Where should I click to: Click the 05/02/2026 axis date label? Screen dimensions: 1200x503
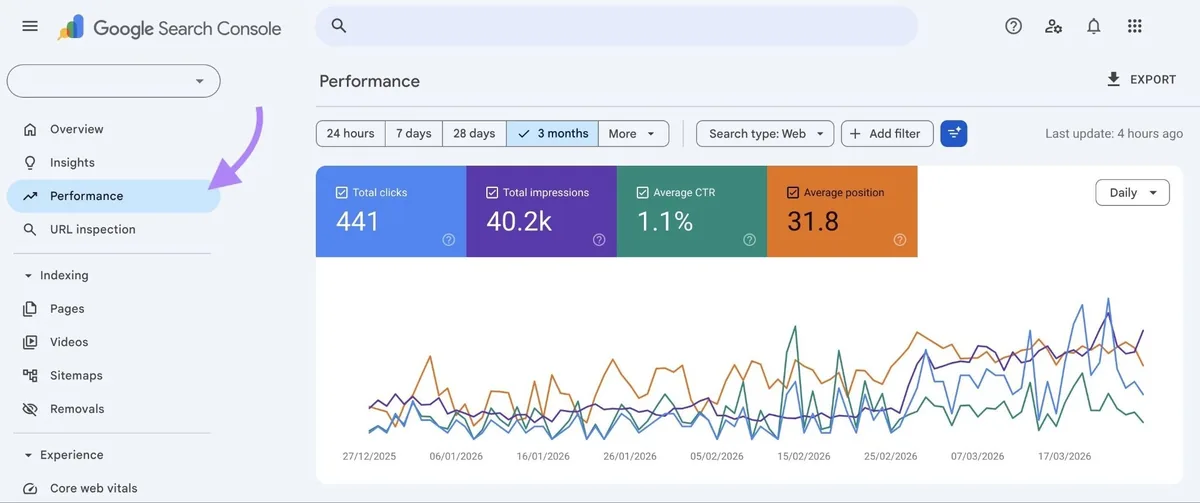point(717,456)
